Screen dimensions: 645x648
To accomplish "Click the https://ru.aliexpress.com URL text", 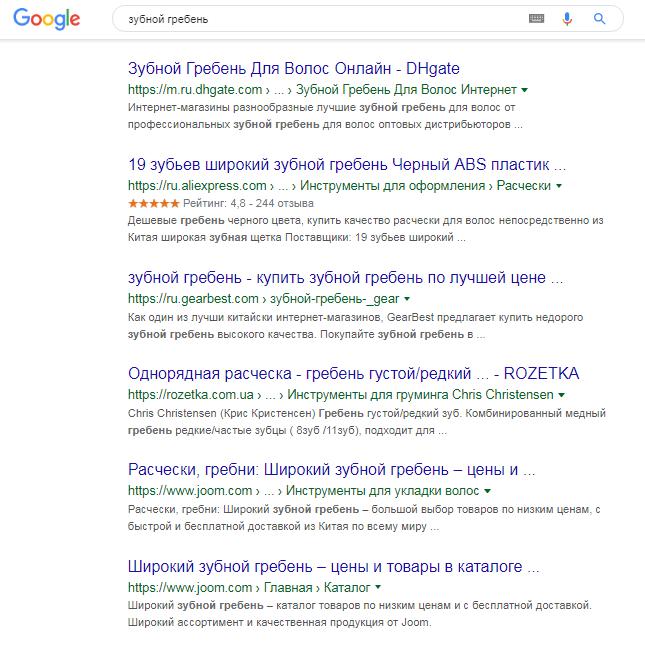I will (197, 186).
